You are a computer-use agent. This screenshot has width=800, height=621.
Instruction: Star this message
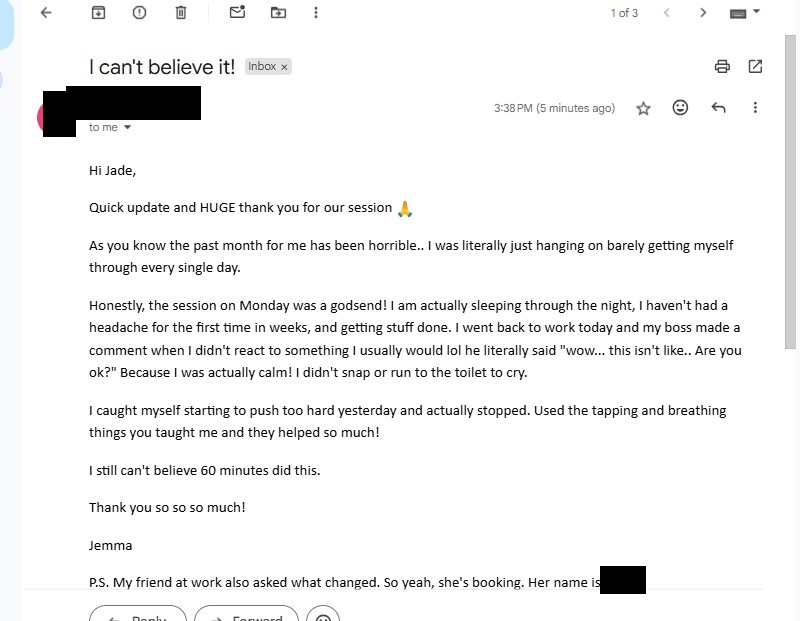pyautogui.click(x=643, y=108)
